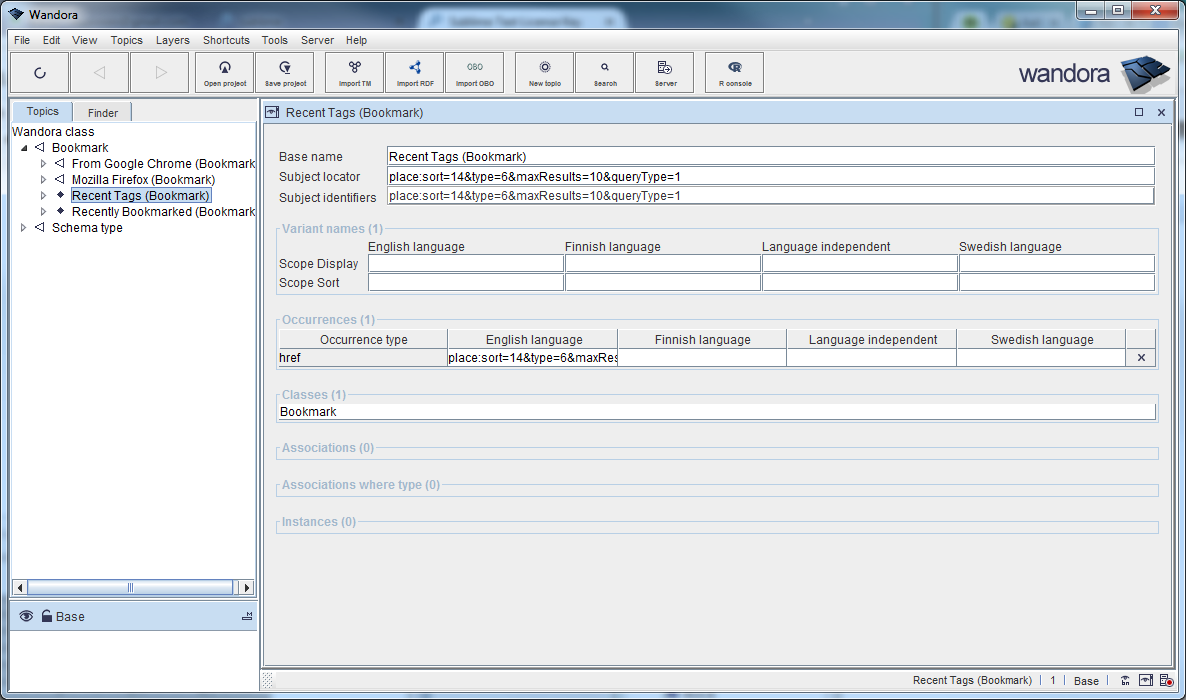Switch to the Finder tab

pyautogui.click(x=102, y=113)
